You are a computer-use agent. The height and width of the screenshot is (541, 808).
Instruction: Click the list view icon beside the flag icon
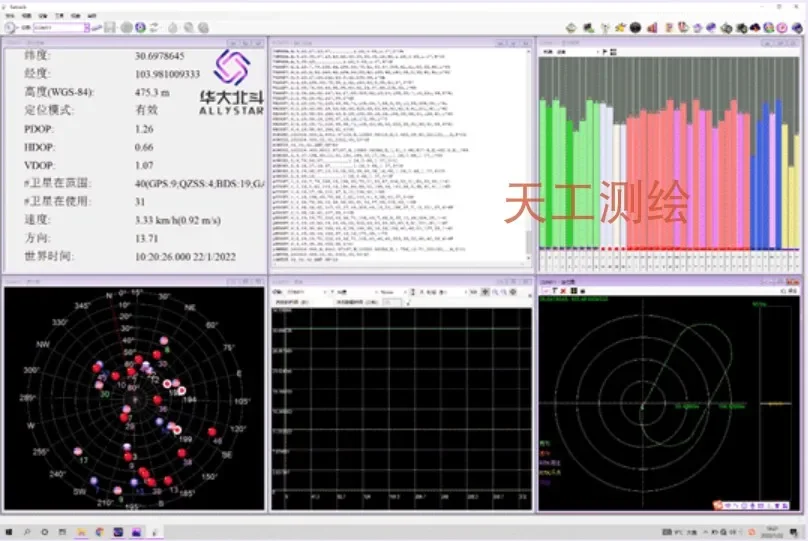[x=613, y=52]
